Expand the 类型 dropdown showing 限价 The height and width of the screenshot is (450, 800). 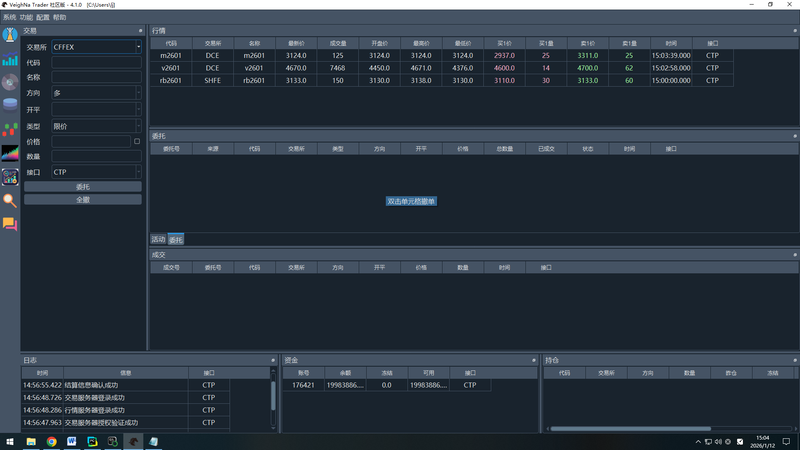(x=96, y=127)
